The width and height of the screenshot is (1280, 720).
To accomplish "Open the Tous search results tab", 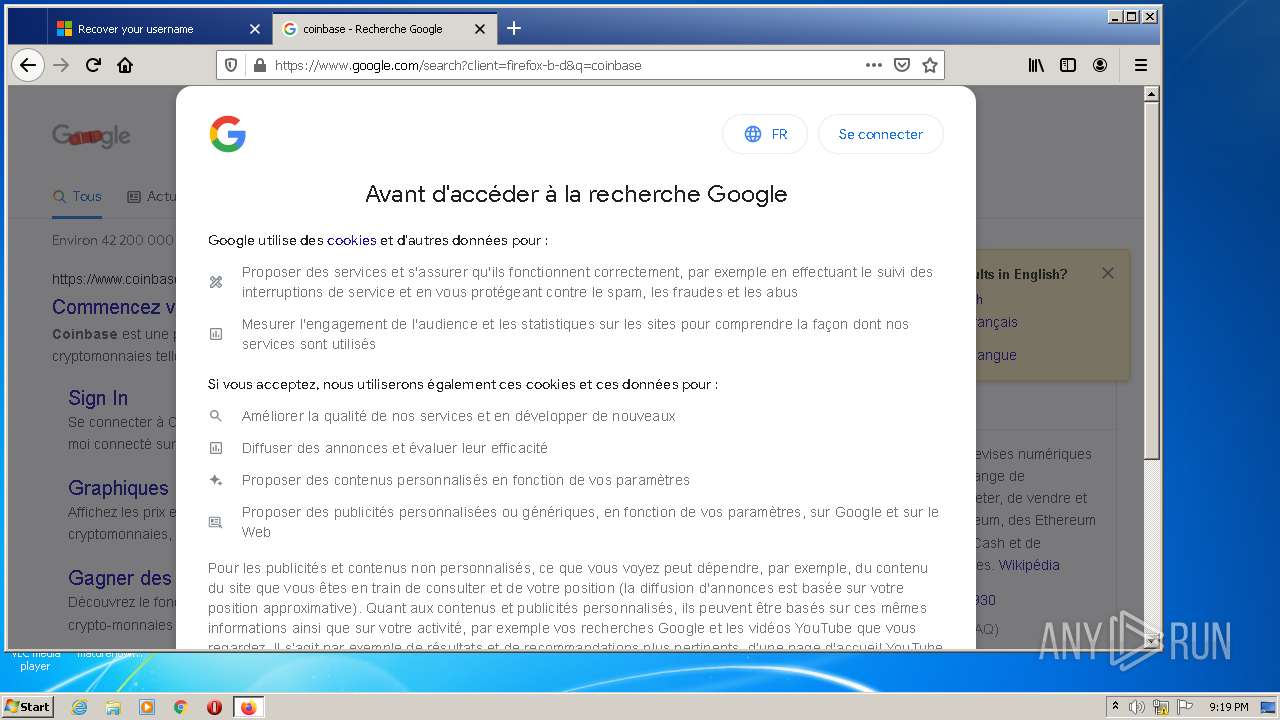I will [77, 196].
